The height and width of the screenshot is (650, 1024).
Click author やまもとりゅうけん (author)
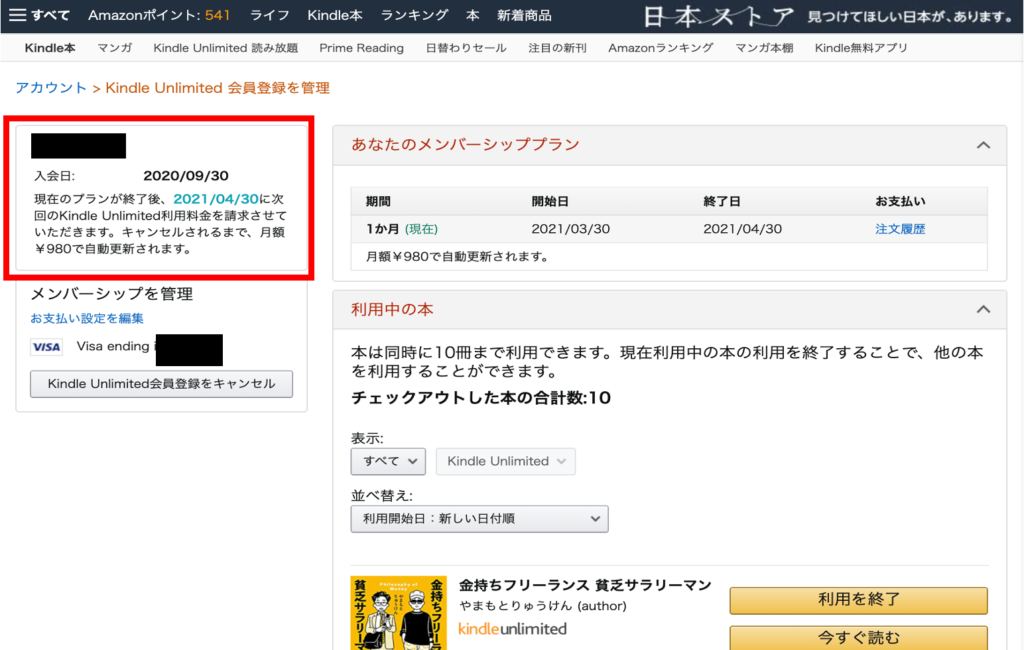point(543,606)
